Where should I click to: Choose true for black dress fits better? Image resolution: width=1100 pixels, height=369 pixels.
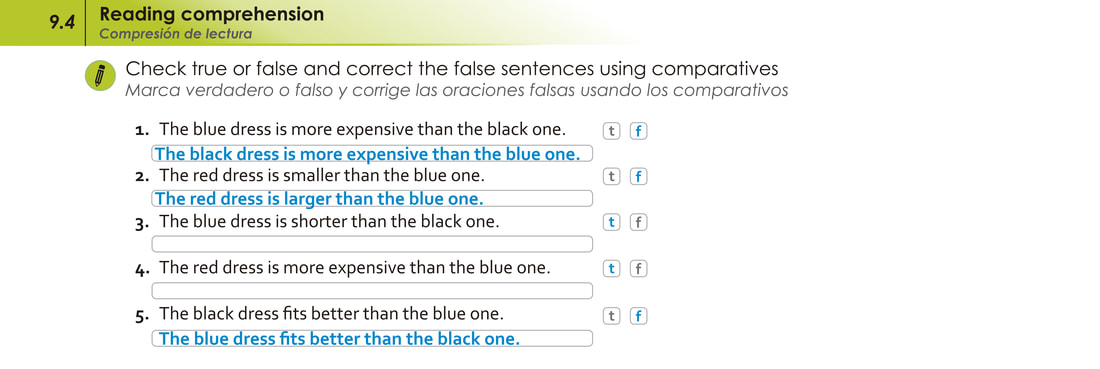click(x=612, y=316)
